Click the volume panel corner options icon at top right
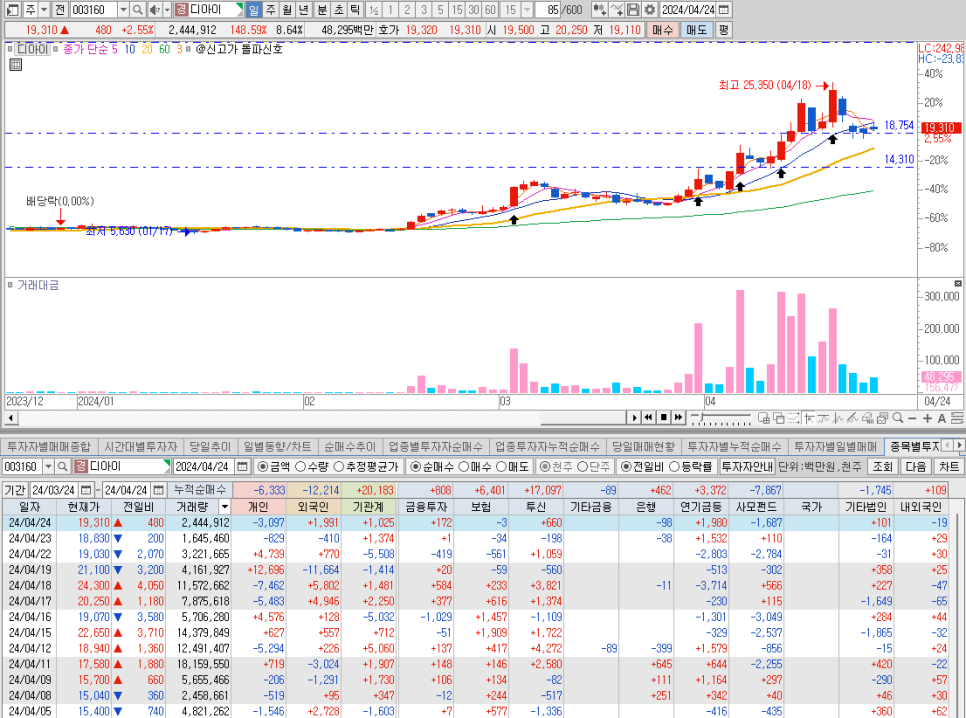966x718 pixels. tap(958, 284)
